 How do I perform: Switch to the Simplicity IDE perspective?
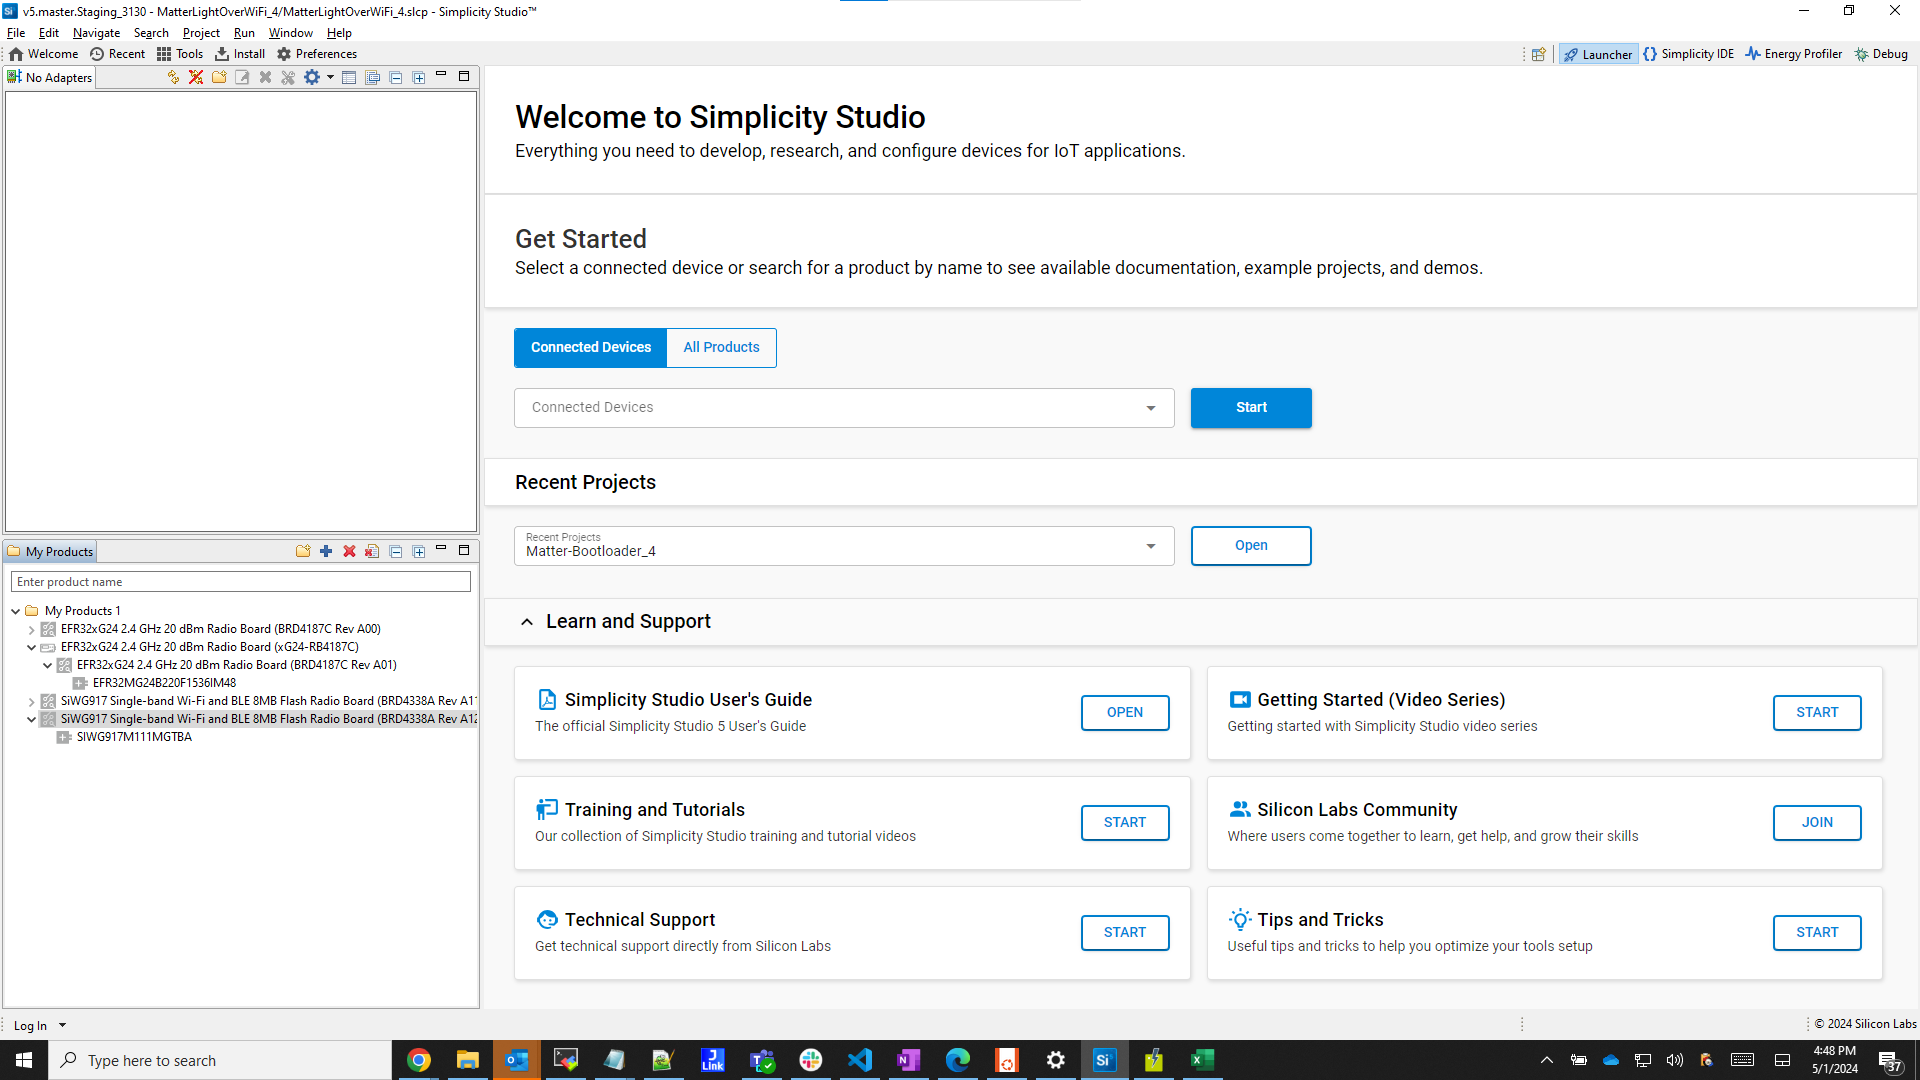pyautogui.click(x=1689, y=54)
